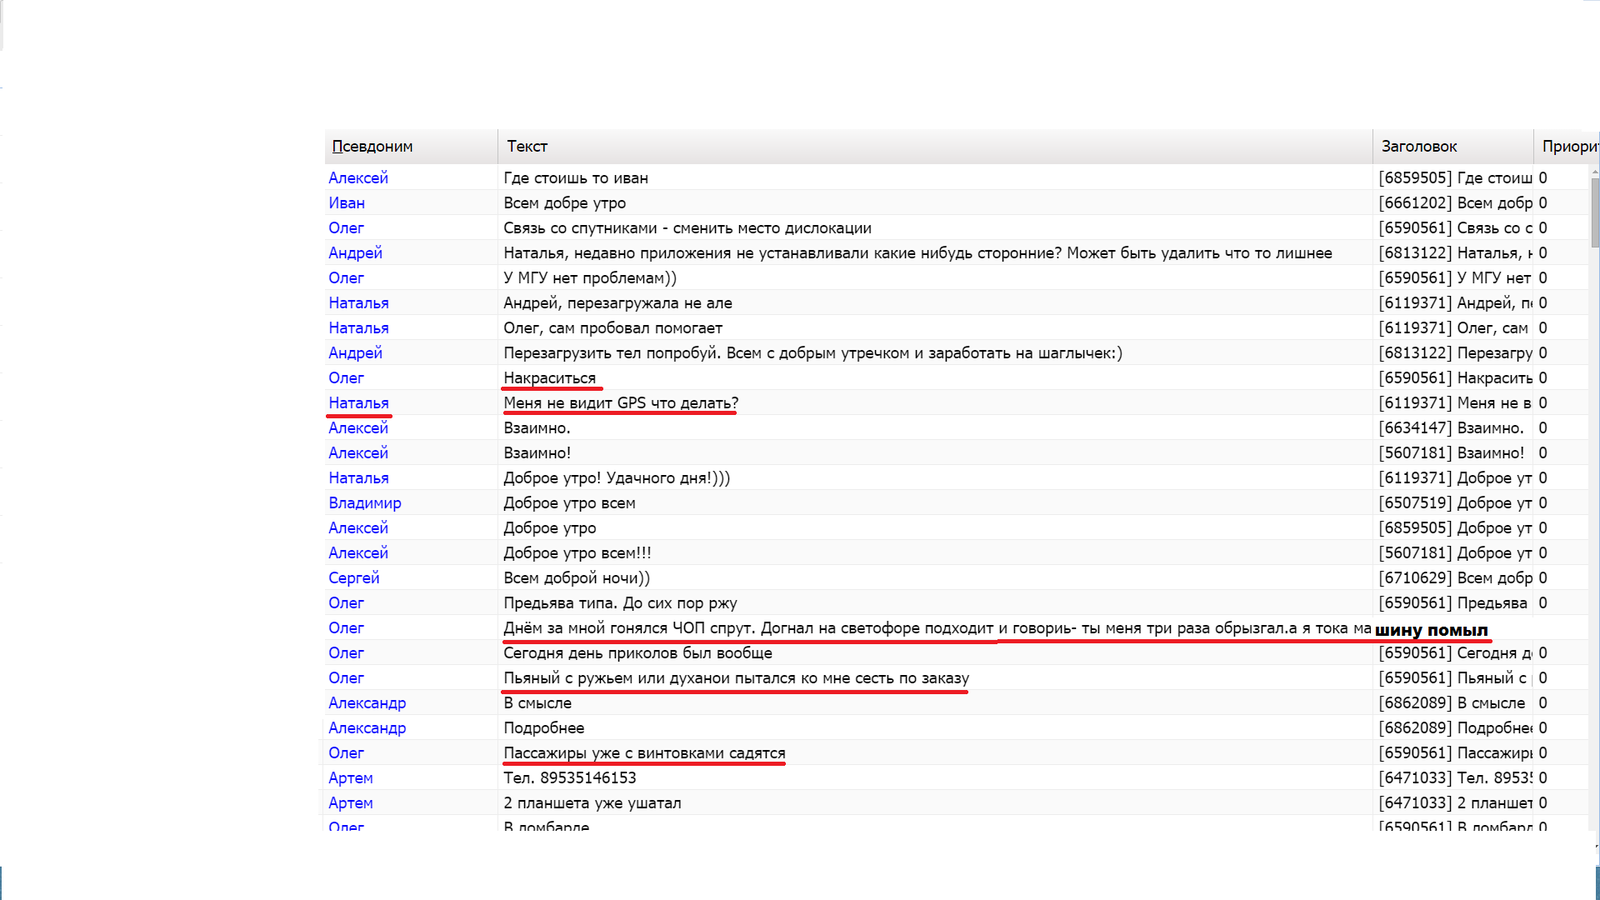This screenshot has width=1600, height=900.
Task: Select the text 'Меня не видит GPS что делать?'
Action: click(621, 403)
